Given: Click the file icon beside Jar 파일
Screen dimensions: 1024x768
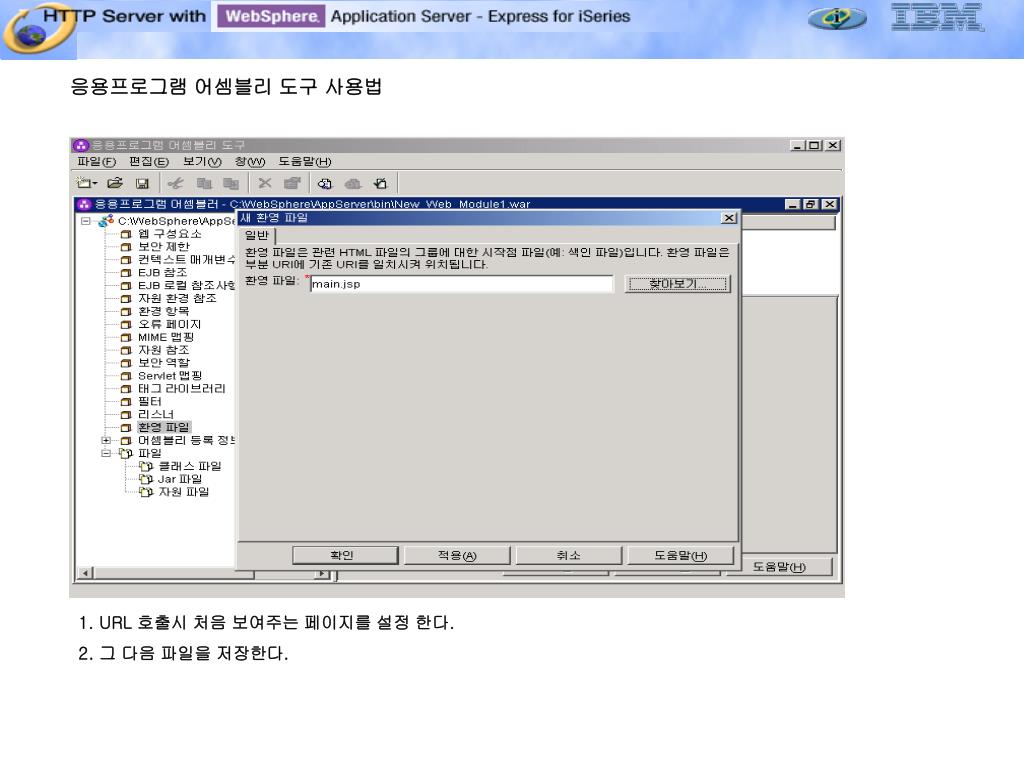Looking at the screenshot, I should (146, 479).
